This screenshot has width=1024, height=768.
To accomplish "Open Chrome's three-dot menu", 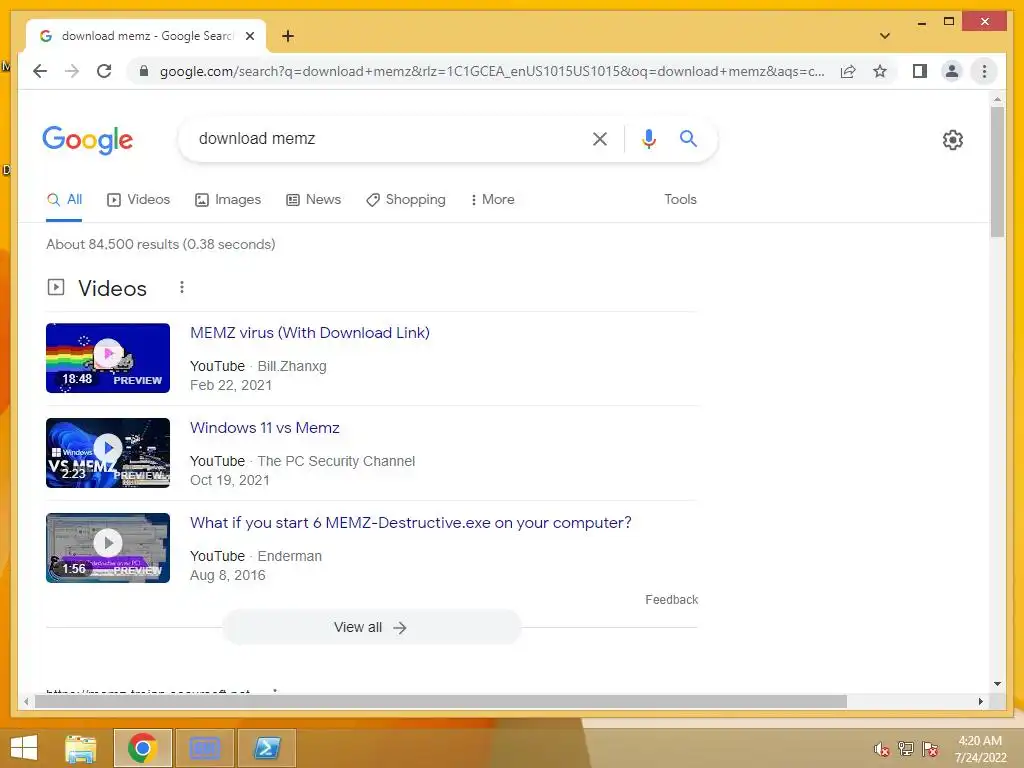I will coord(984,71).
